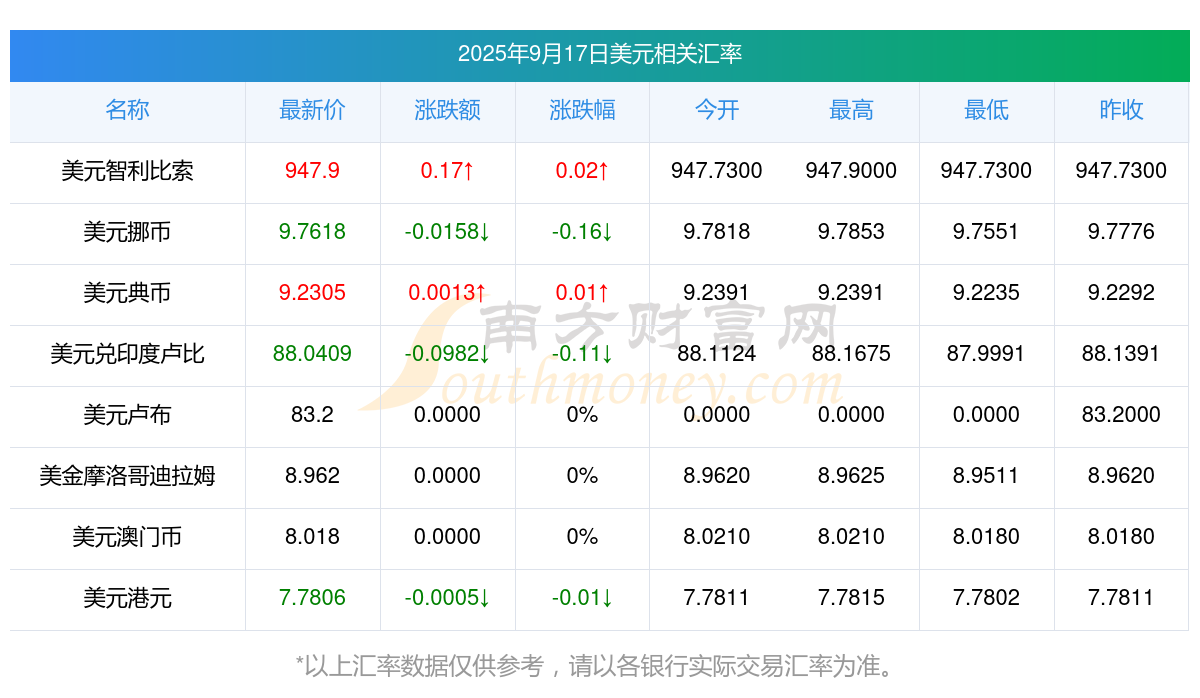
Task: Select latest price 7.7806
Action: [x=312, y=598]
